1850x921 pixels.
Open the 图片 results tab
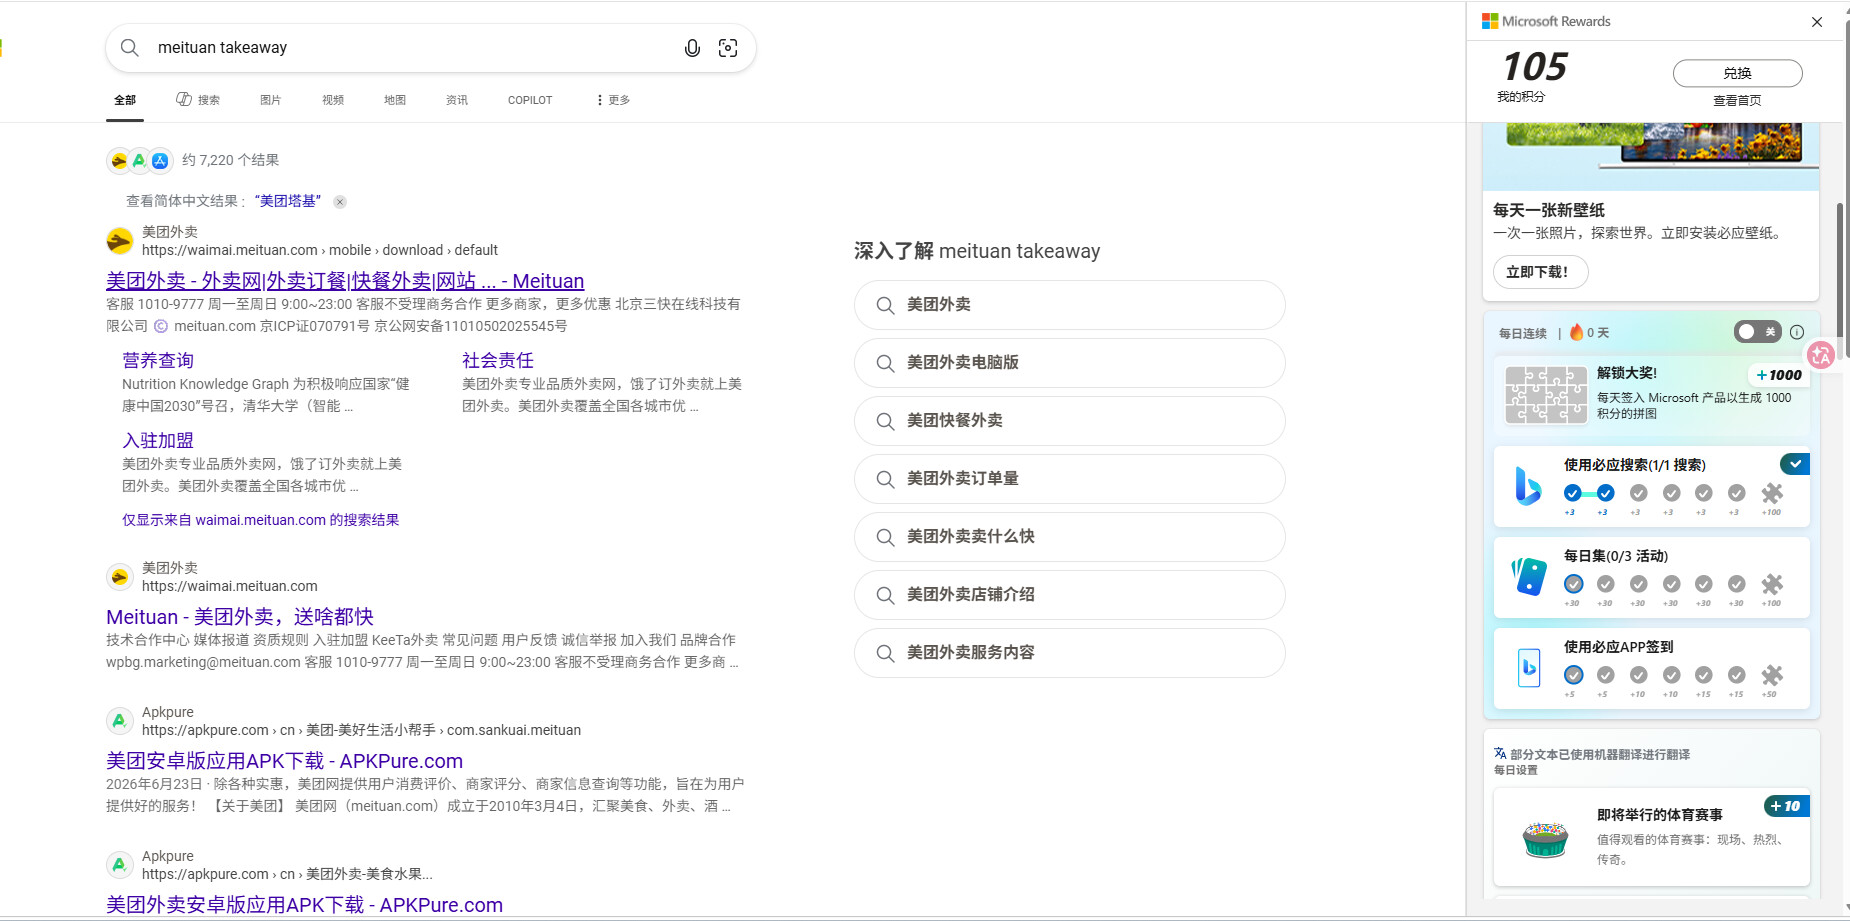click(270, 100)
